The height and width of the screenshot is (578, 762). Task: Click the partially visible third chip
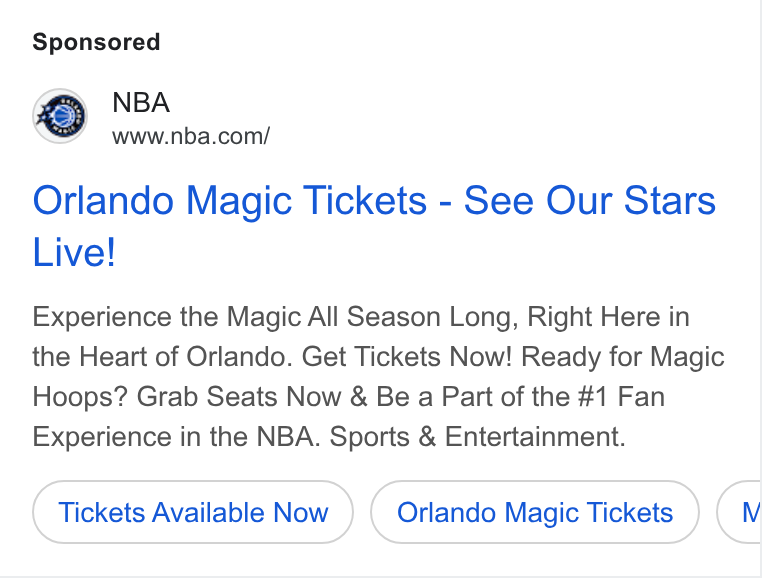pyautogui.click(x=739, y=512)
